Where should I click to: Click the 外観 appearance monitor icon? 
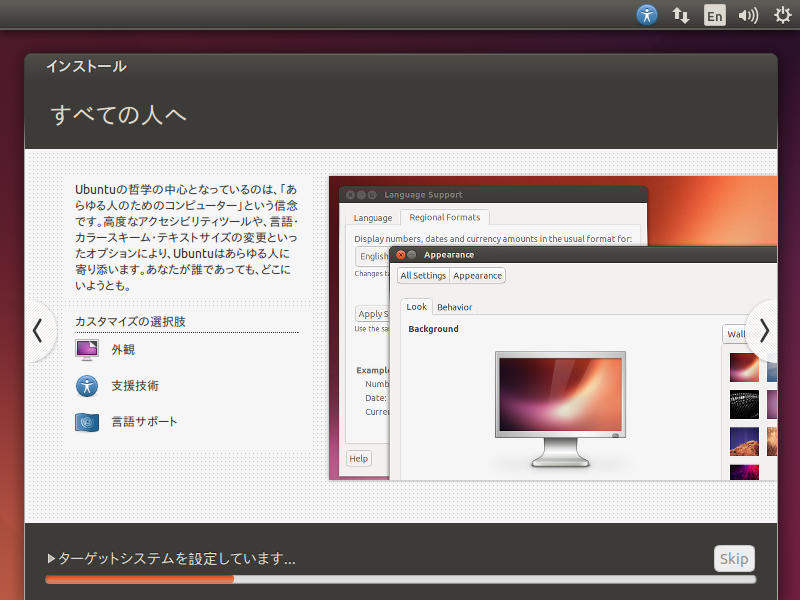[87, 350]
